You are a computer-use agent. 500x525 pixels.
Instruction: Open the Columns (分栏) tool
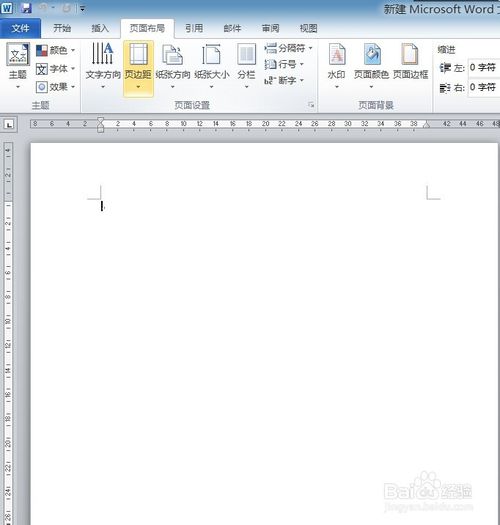pos(246,66)
